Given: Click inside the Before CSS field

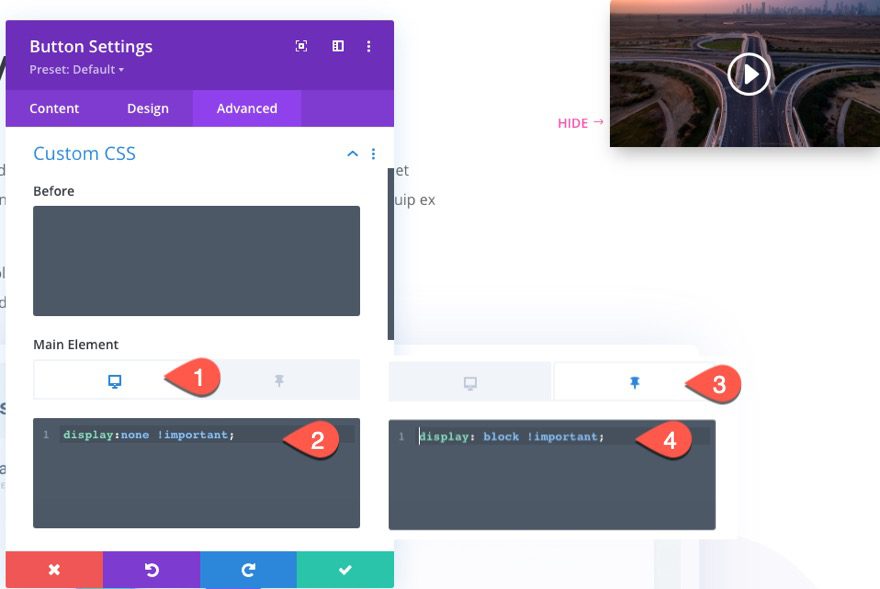Looking at the screenshot, I should coord(196,260).
